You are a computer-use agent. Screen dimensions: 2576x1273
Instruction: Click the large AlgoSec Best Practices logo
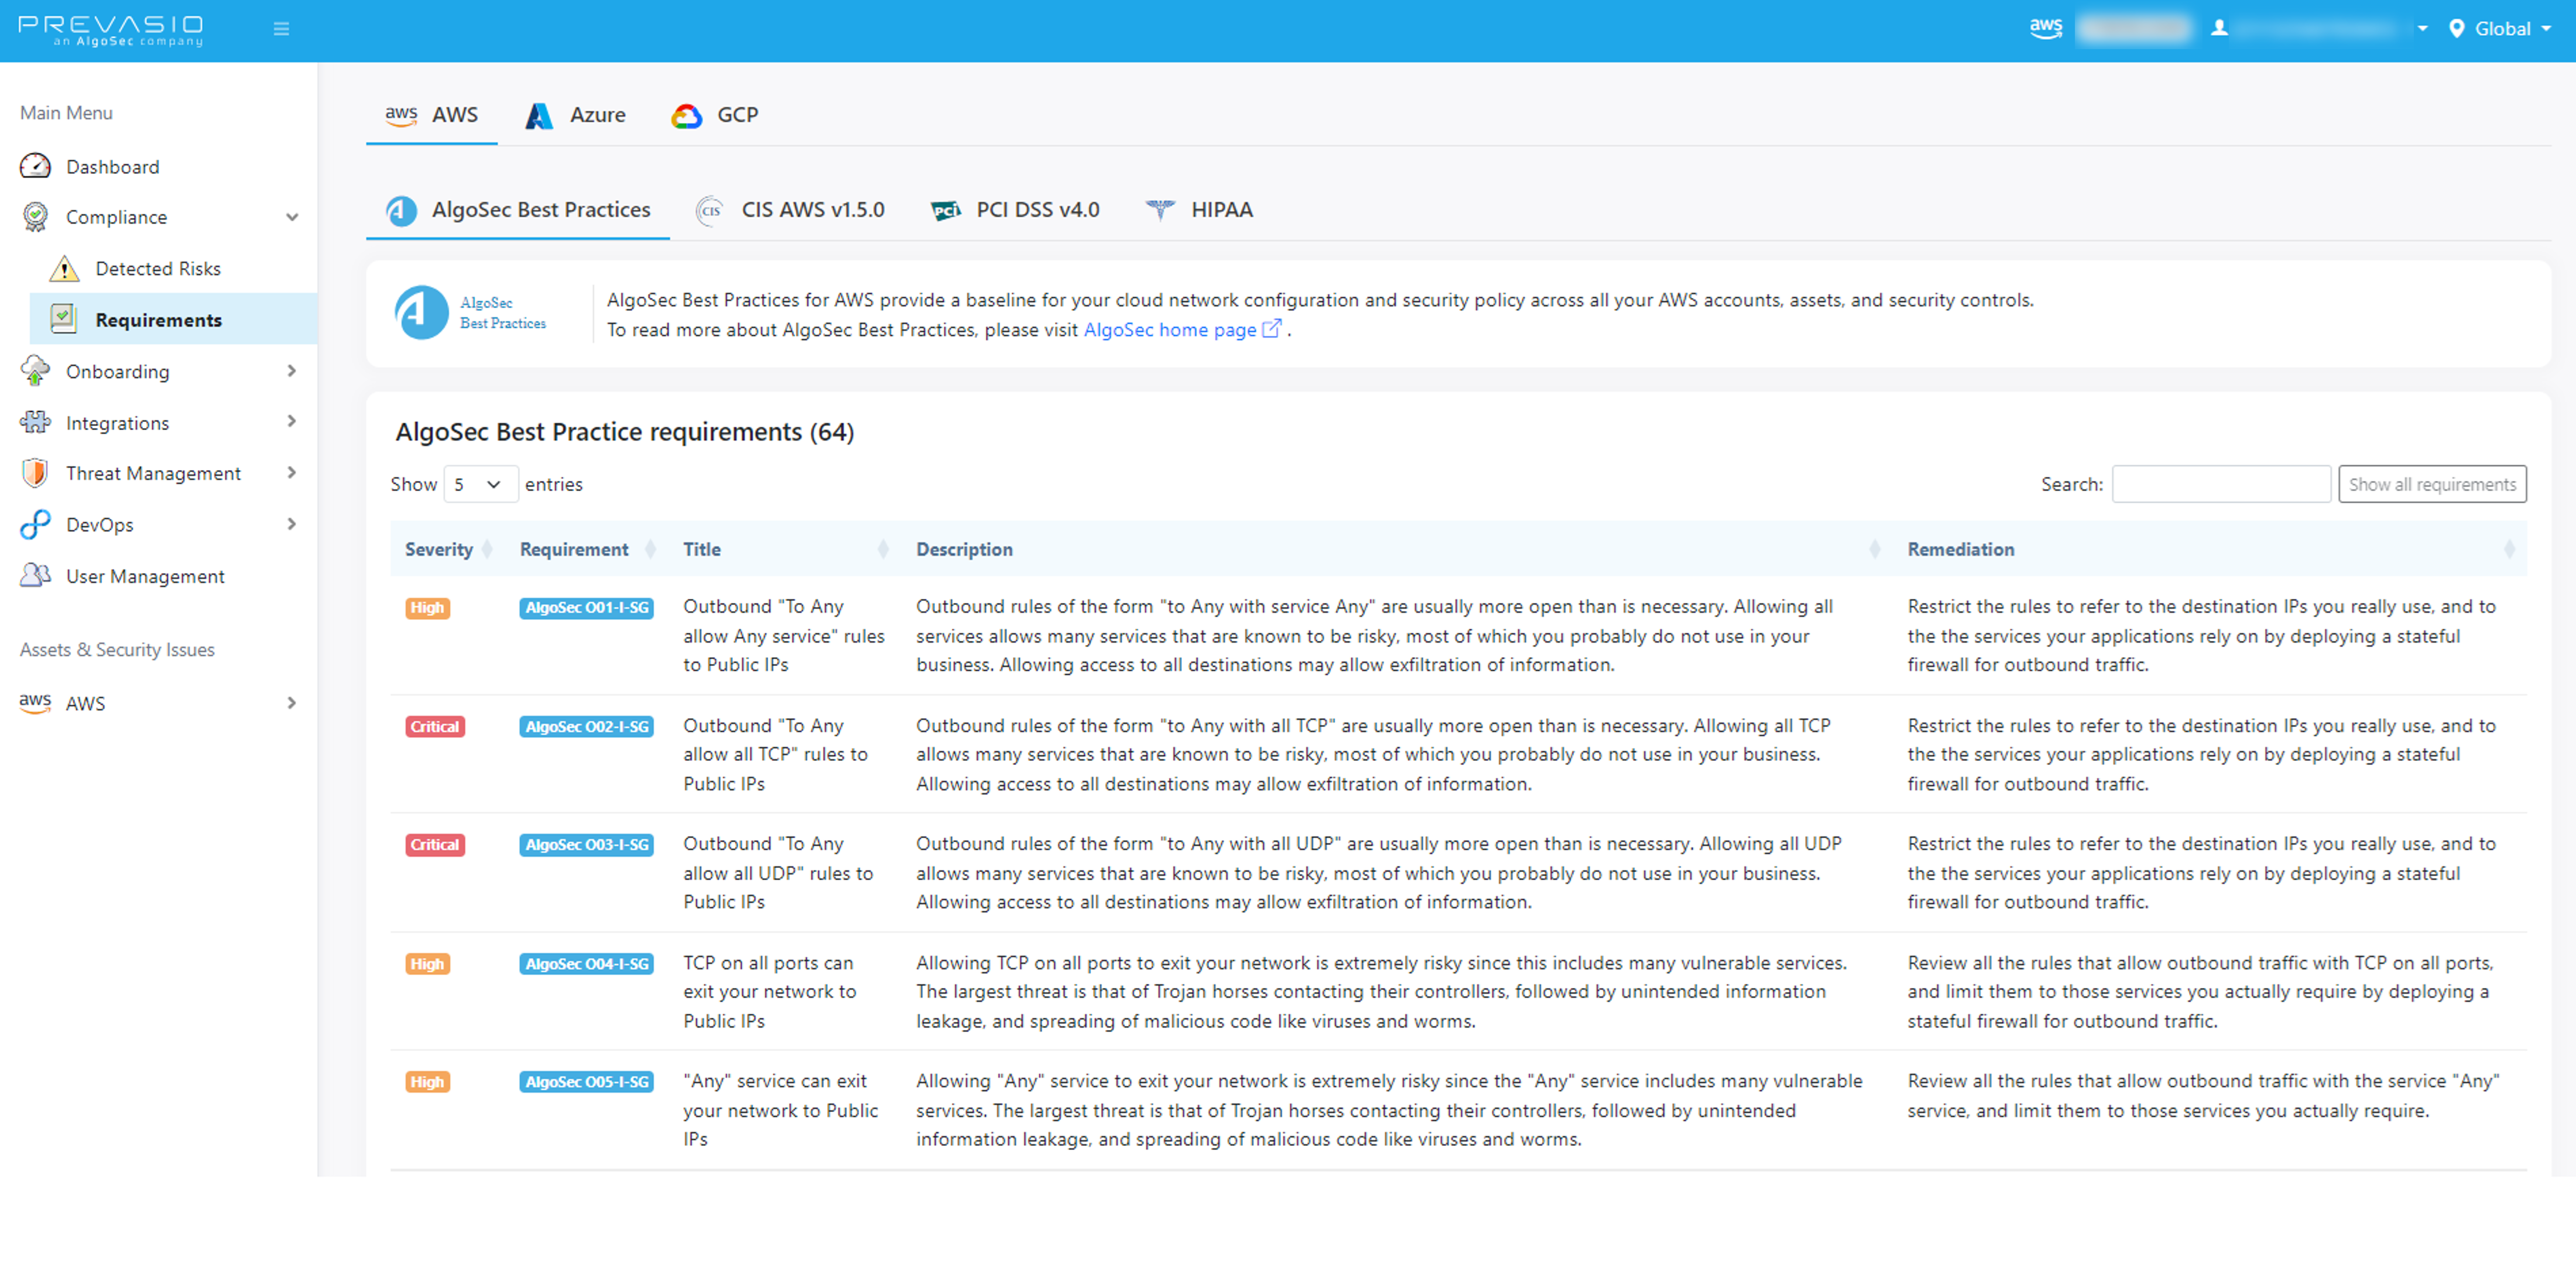point(421,313)
